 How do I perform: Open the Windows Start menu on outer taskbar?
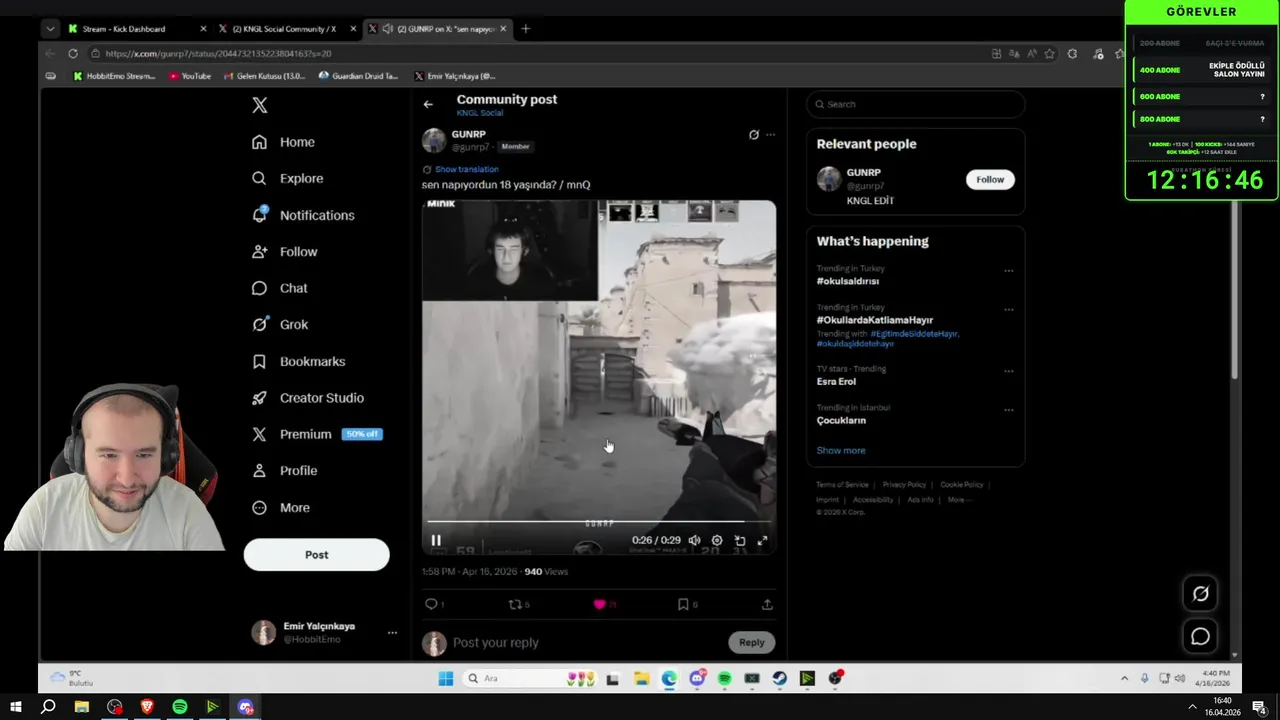click(15, 707)
